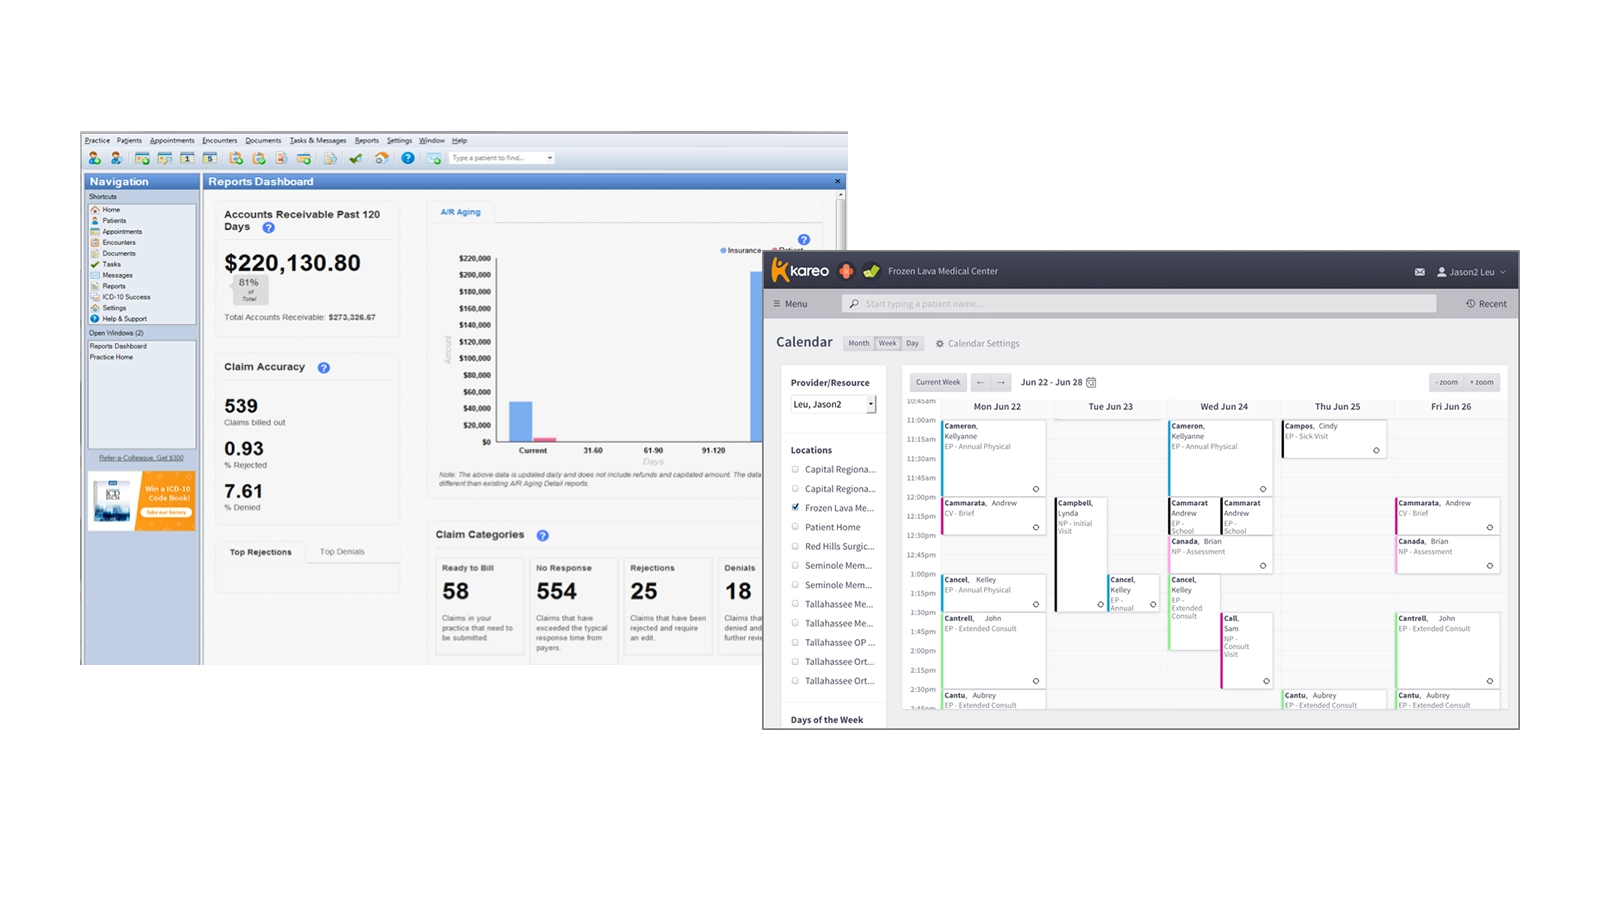
Task: Enable the Red Hills Surgic... location
Action: click(796, 546)
